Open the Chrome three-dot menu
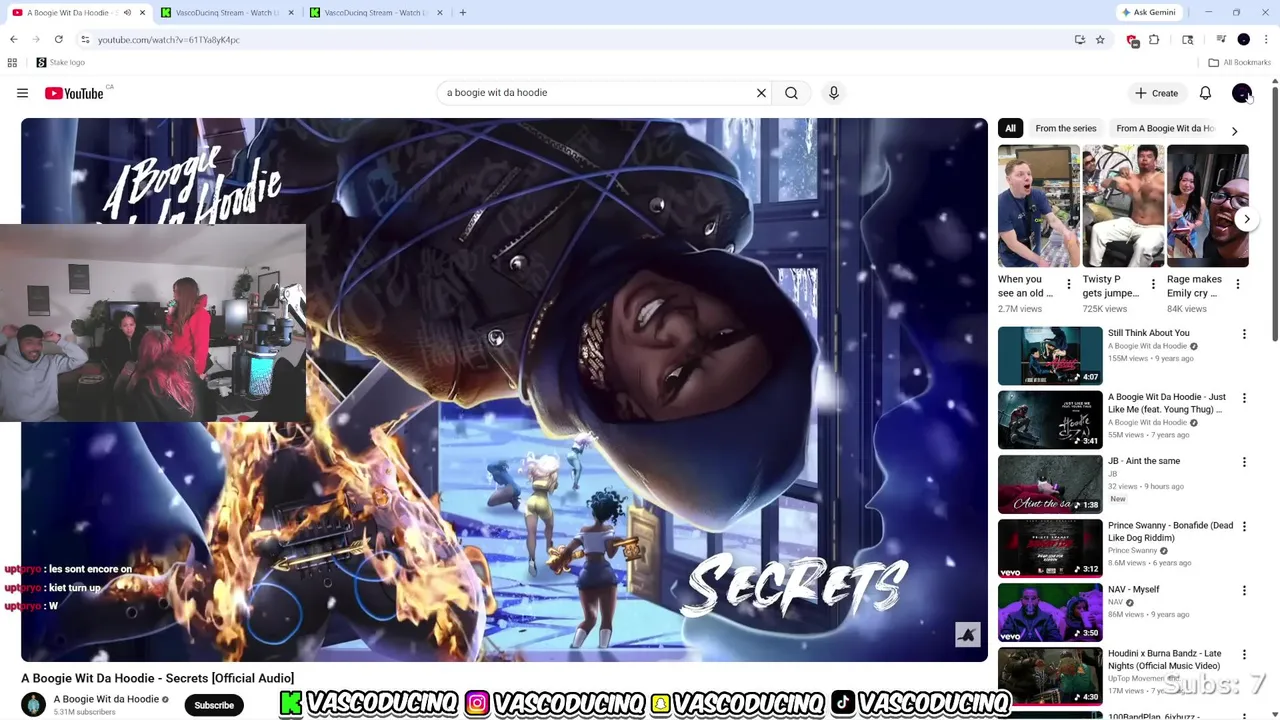Screen dimensions: 1280x720 (x=1266, y=39)
